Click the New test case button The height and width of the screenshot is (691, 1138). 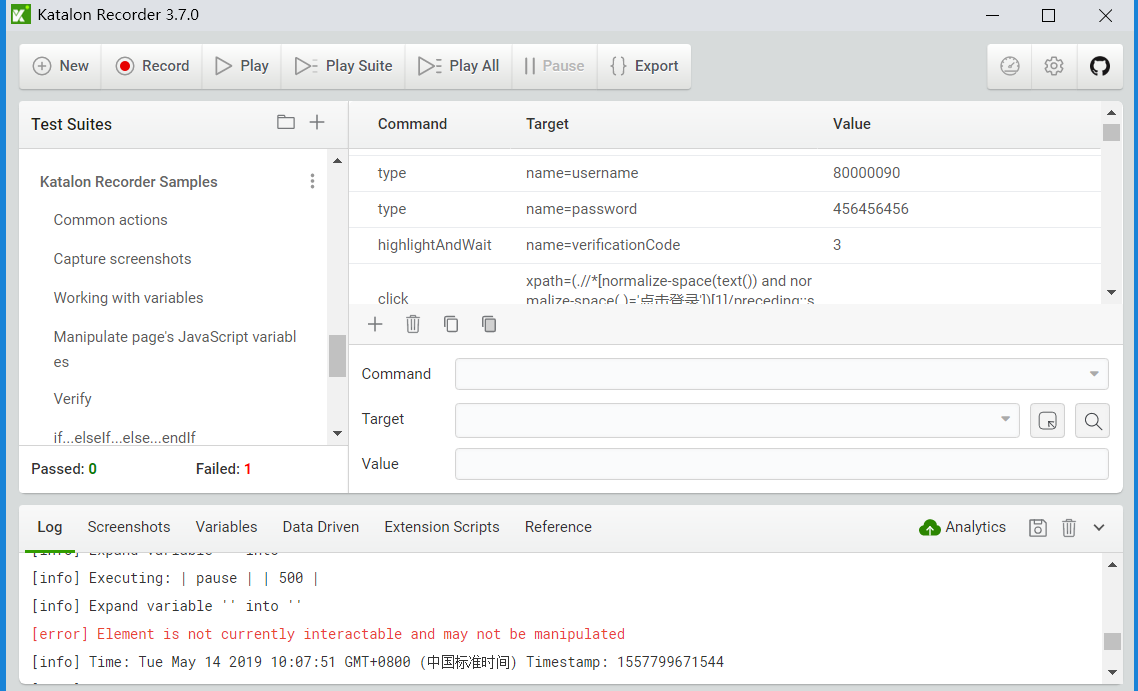[x=60, y=66]
